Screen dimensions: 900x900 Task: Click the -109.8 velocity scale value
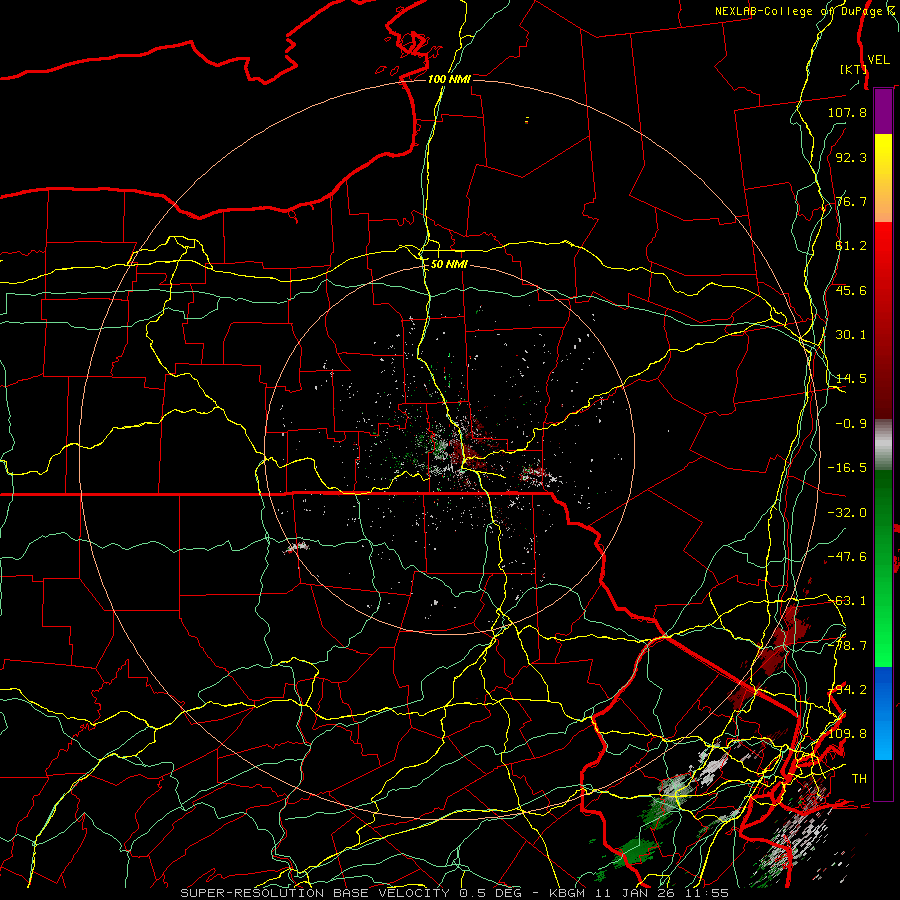847,734
